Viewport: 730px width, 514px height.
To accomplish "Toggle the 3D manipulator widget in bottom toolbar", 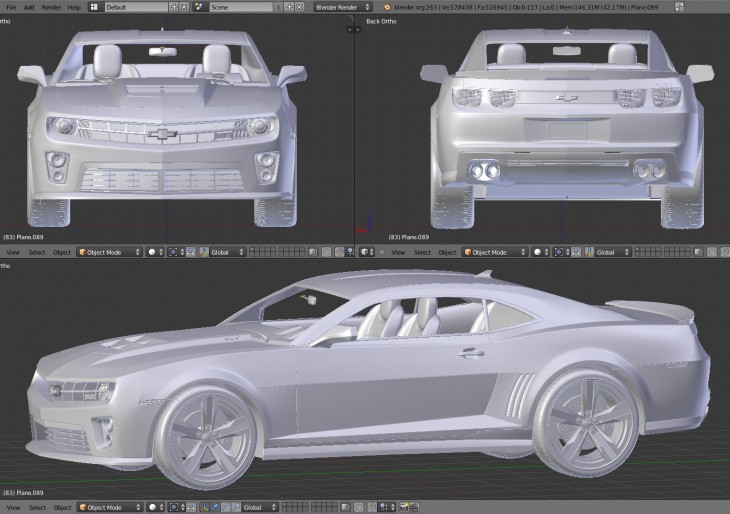I will pyautogui.click(x=204, y=507).
